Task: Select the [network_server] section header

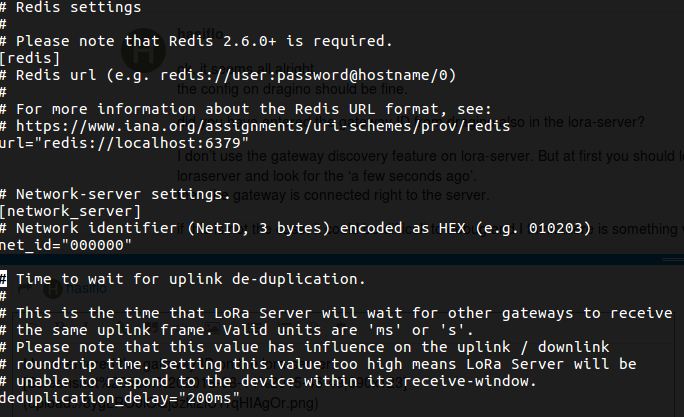Action: 70,211
